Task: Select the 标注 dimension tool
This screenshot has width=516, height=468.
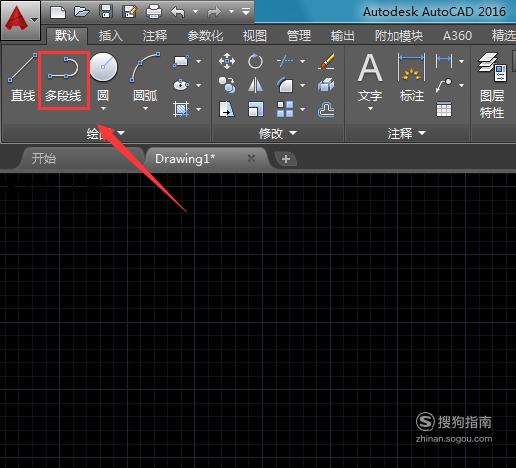Action: pos(412,77)
